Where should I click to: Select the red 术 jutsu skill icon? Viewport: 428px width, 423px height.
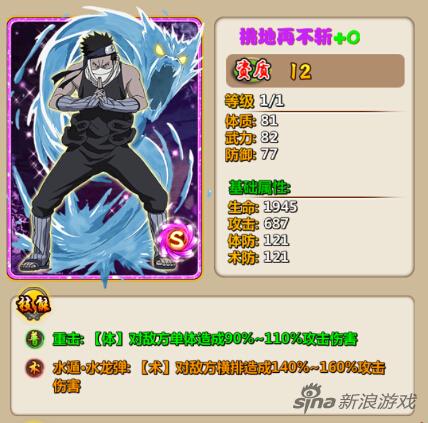[x=35, y=368]
